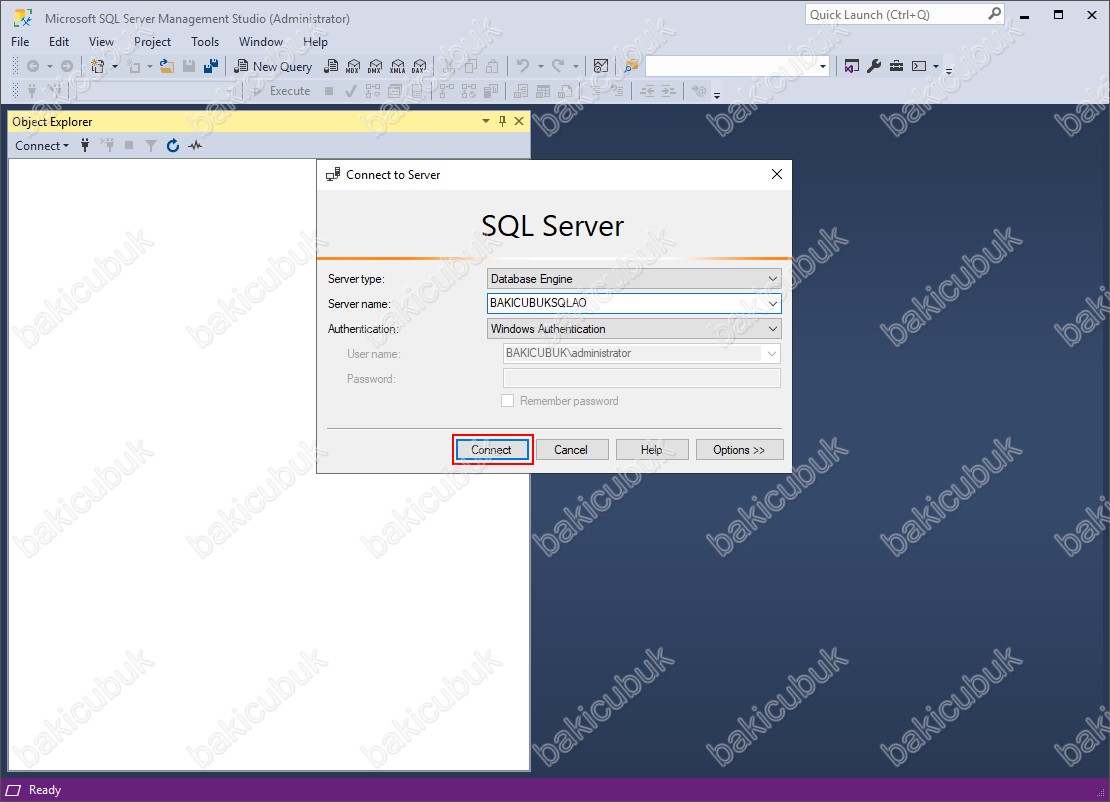Open the Server name dropdown arrow

point(773,304)
